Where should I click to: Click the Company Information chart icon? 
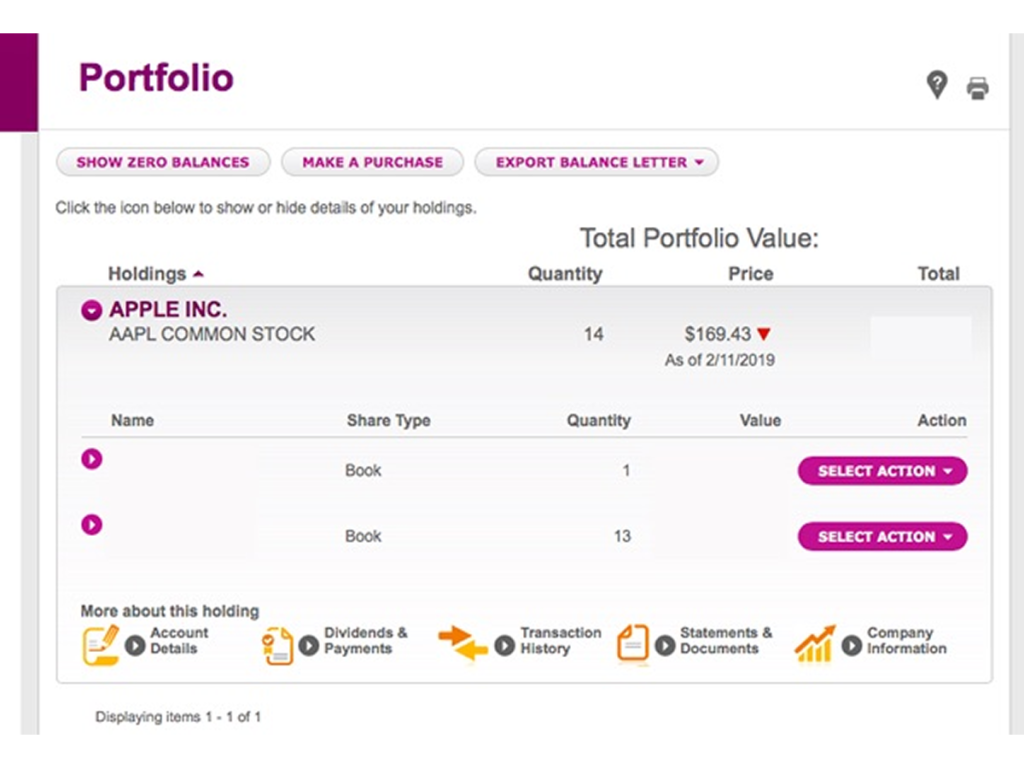(814, 644)
